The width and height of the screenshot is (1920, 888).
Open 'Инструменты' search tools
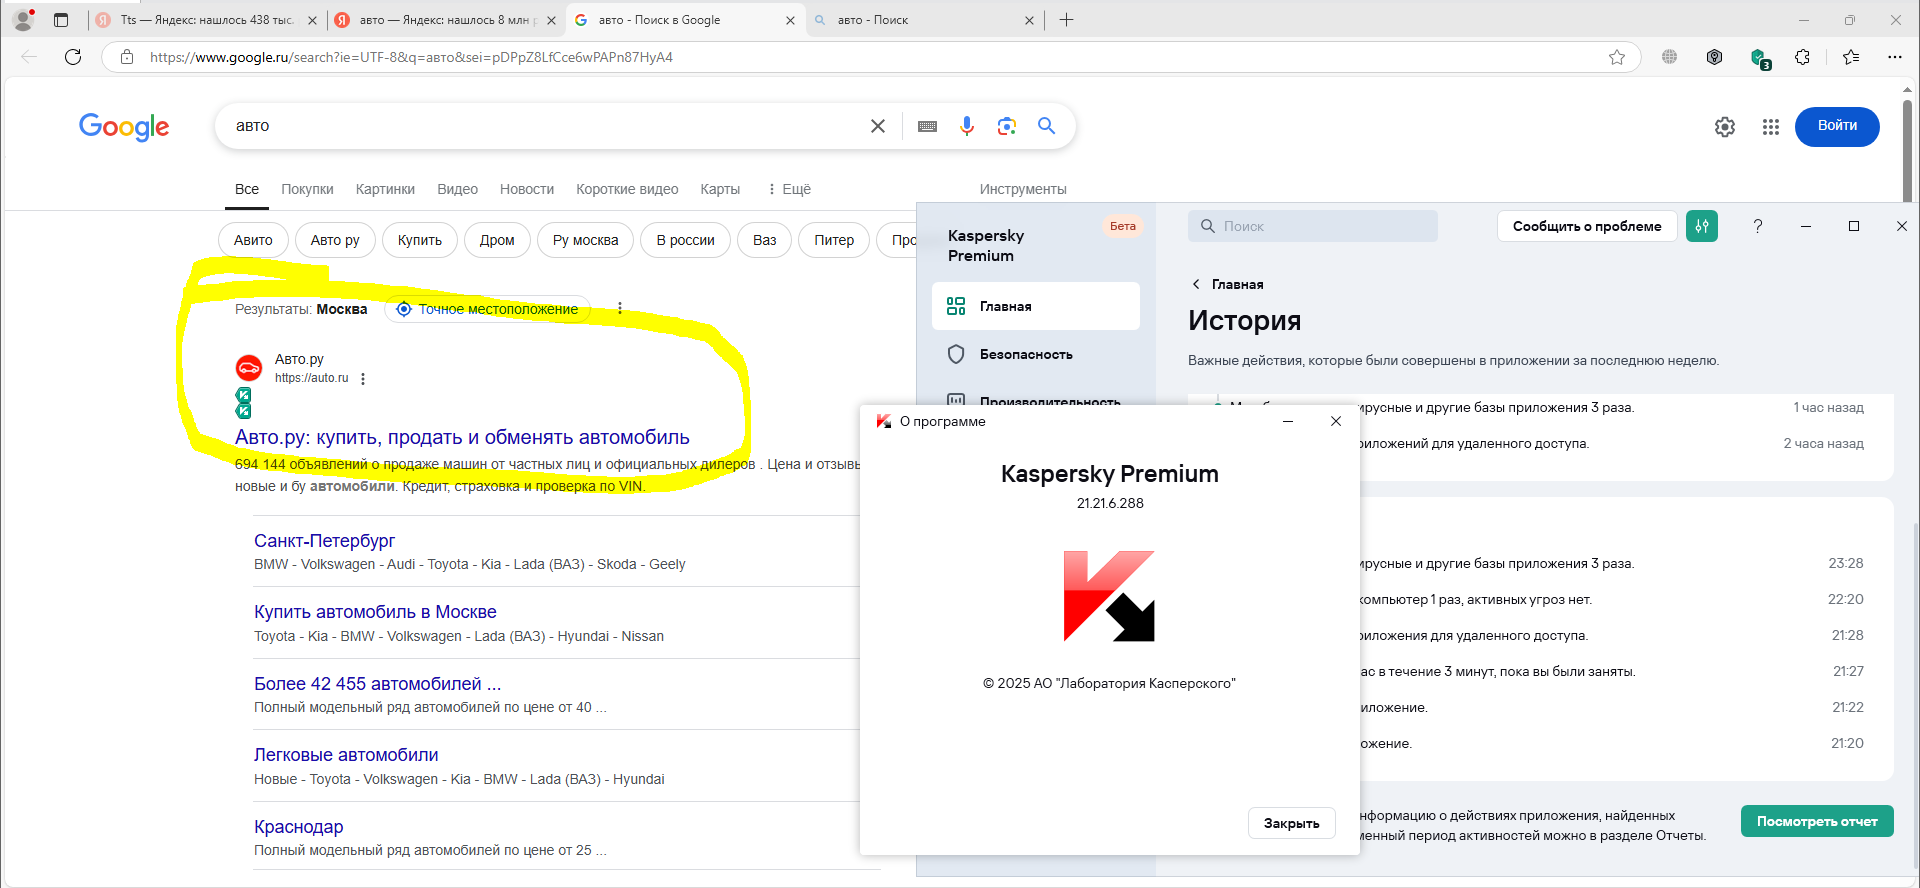click(x=1023, y=189)
